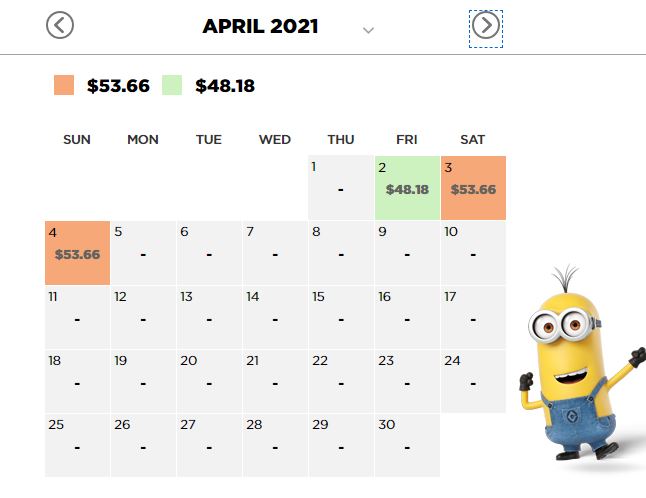646x498 pixels.
Task: Select April 24 date cell
Action: coord(473,381)
